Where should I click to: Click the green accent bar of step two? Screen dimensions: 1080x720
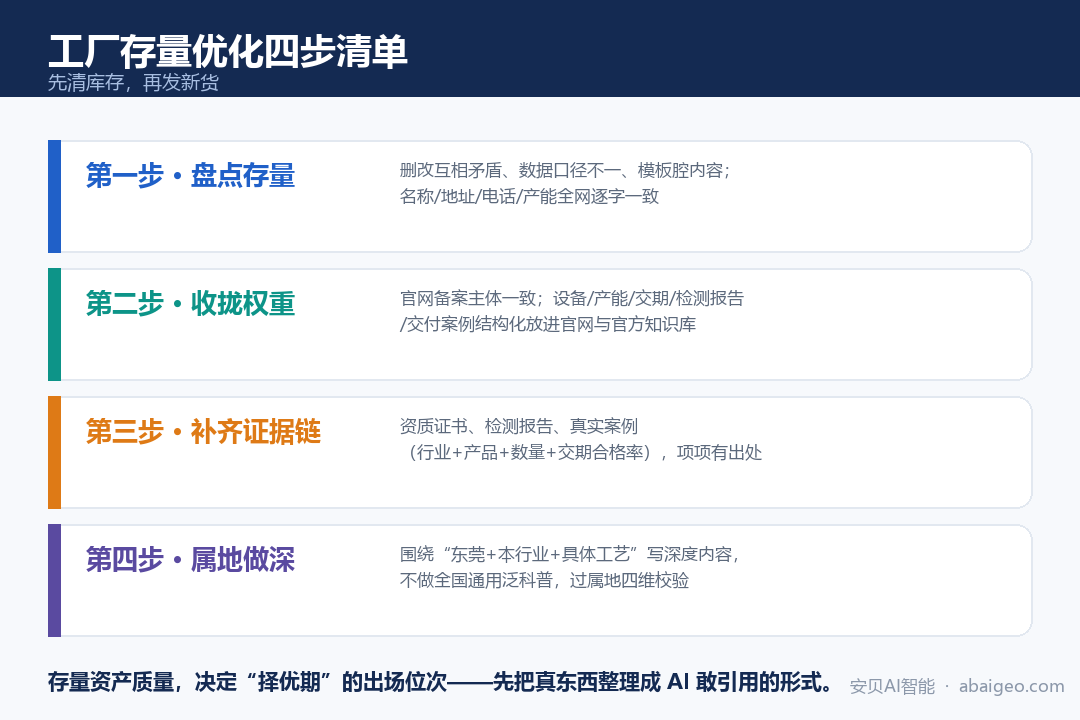pos(54,325)
